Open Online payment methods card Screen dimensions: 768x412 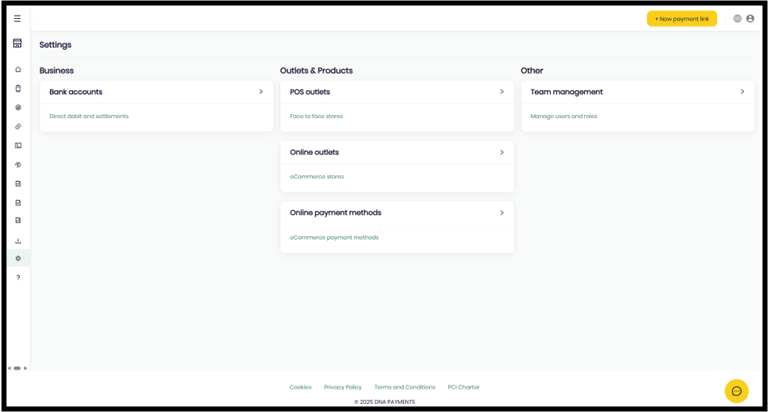(396, 213)
